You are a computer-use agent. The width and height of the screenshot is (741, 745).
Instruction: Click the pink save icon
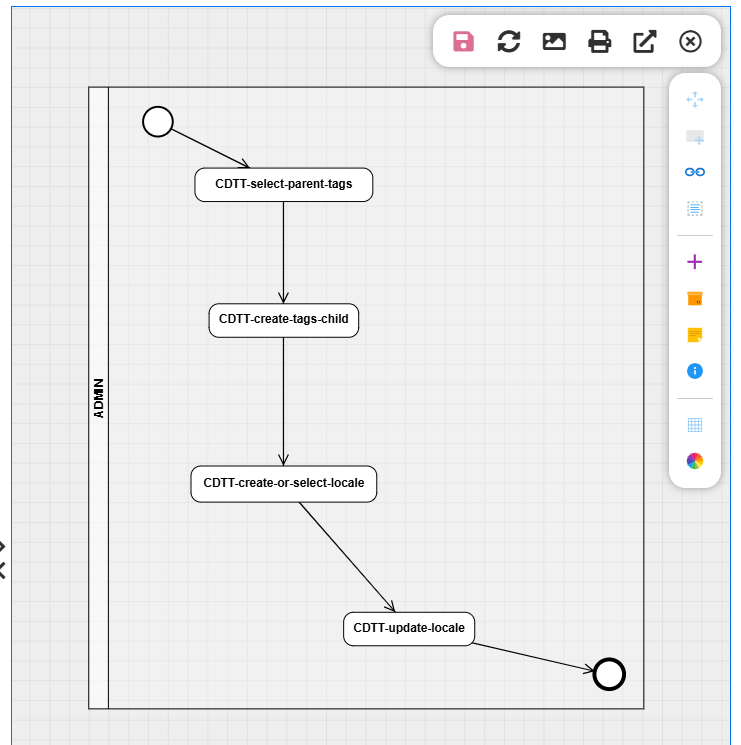click(463, 41)
